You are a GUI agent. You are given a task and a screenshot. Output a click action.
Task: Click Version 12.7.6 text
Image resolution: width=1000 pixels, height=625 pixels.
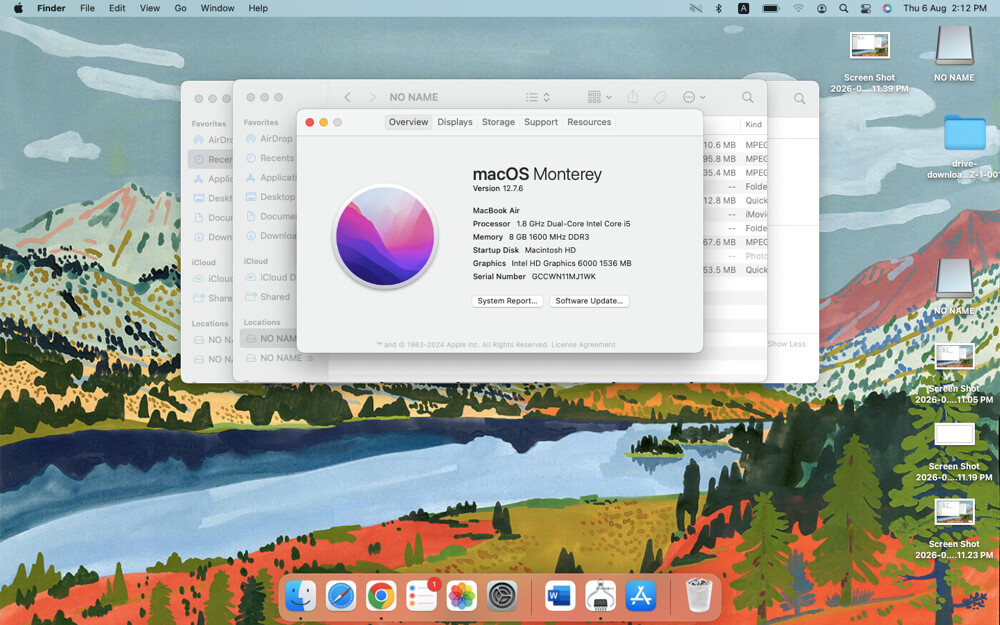pos(497,189)
